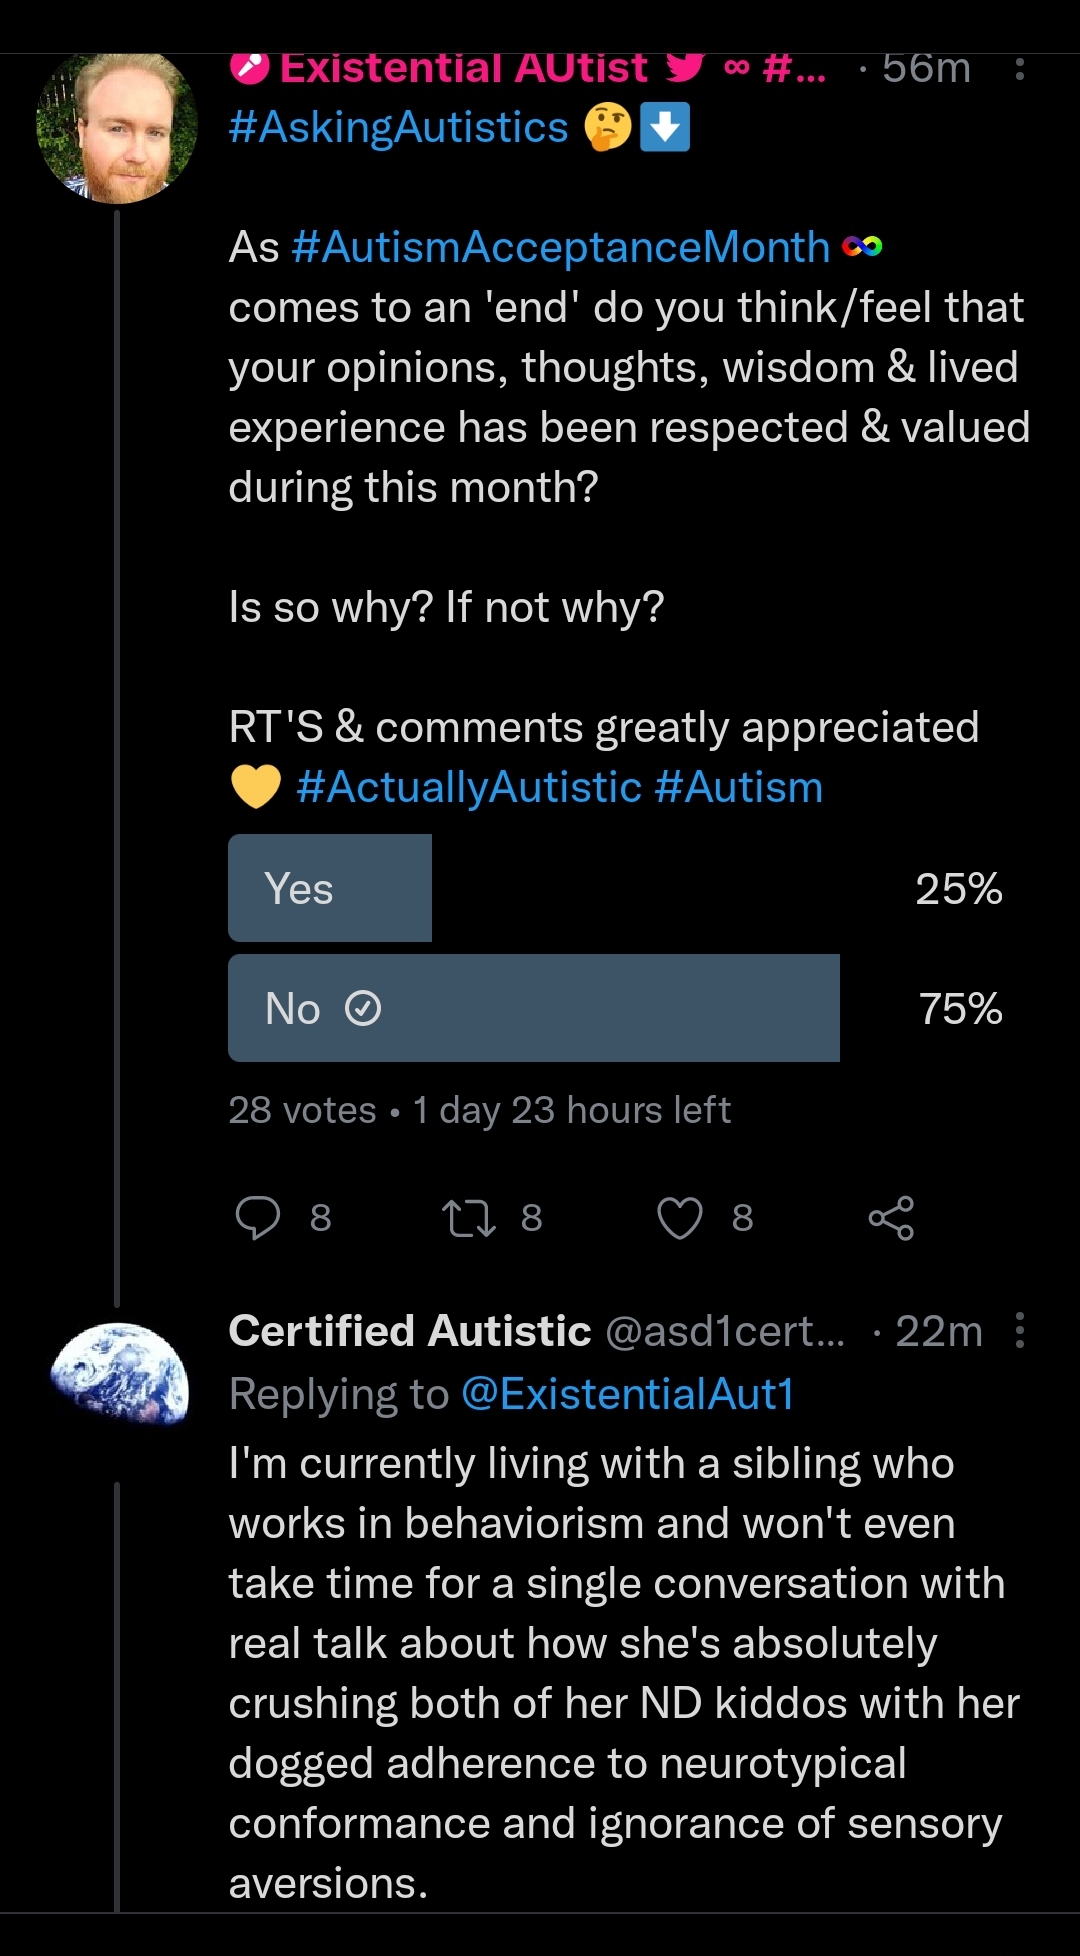Tap the share icon on poll tweet

pos(891,1217)
